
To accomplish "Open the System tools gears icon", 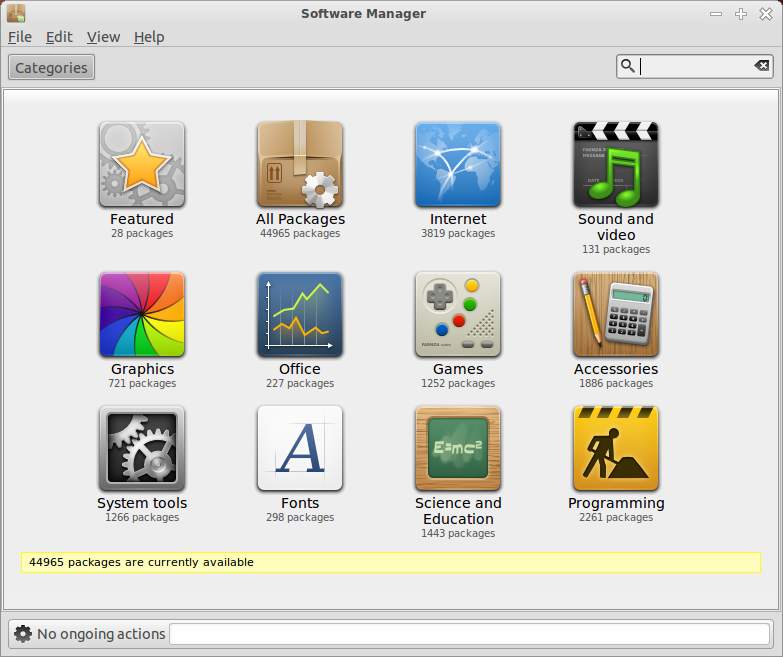I will [x=142, y=448].
